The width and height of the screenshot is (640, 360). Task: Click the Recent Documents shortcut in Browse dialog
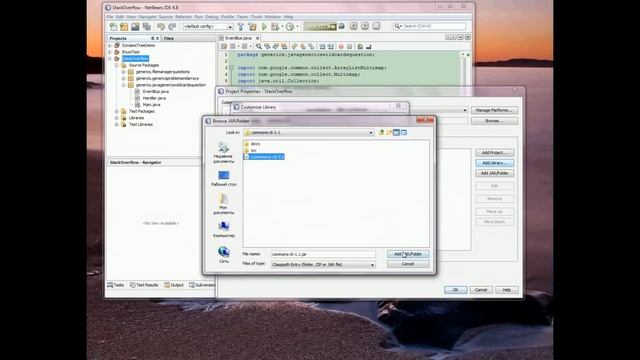[223, 153]
